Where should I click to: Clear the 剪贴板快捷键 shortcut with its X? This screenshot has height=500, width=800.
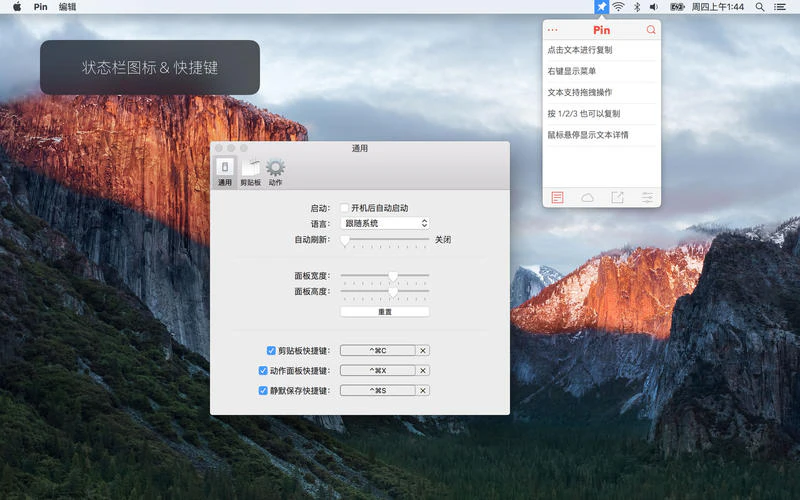(423, 351)
